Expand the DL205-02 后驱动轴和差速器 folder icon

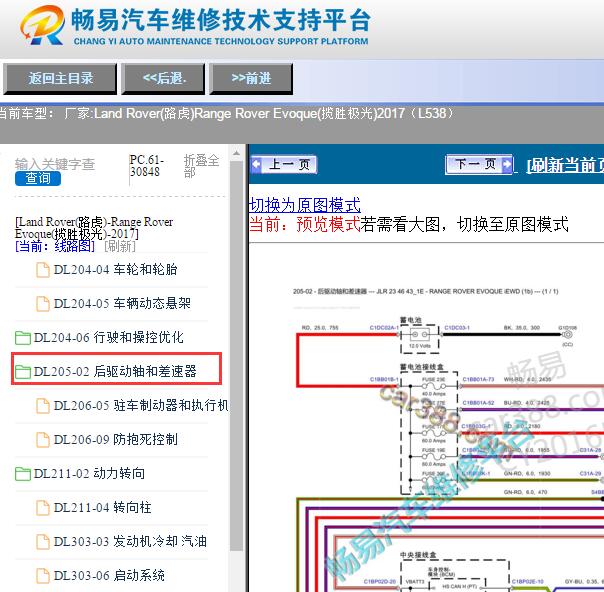23,372
